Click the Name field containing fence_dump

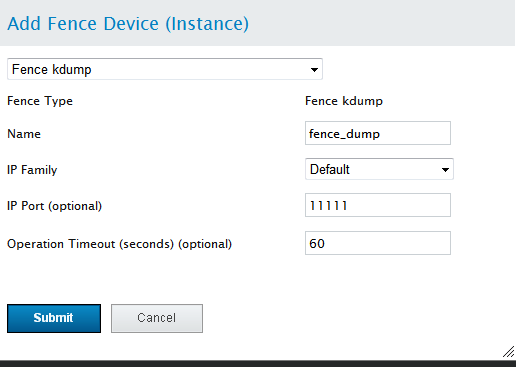(x=378, y=133)
